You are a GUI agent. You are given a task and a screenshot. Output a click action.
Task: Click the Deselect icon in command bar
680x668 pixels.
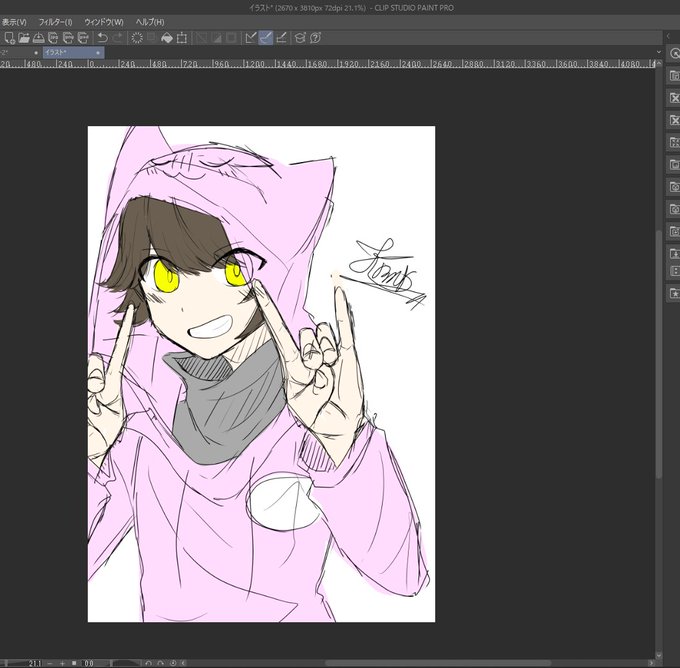(x=202, y=38)
